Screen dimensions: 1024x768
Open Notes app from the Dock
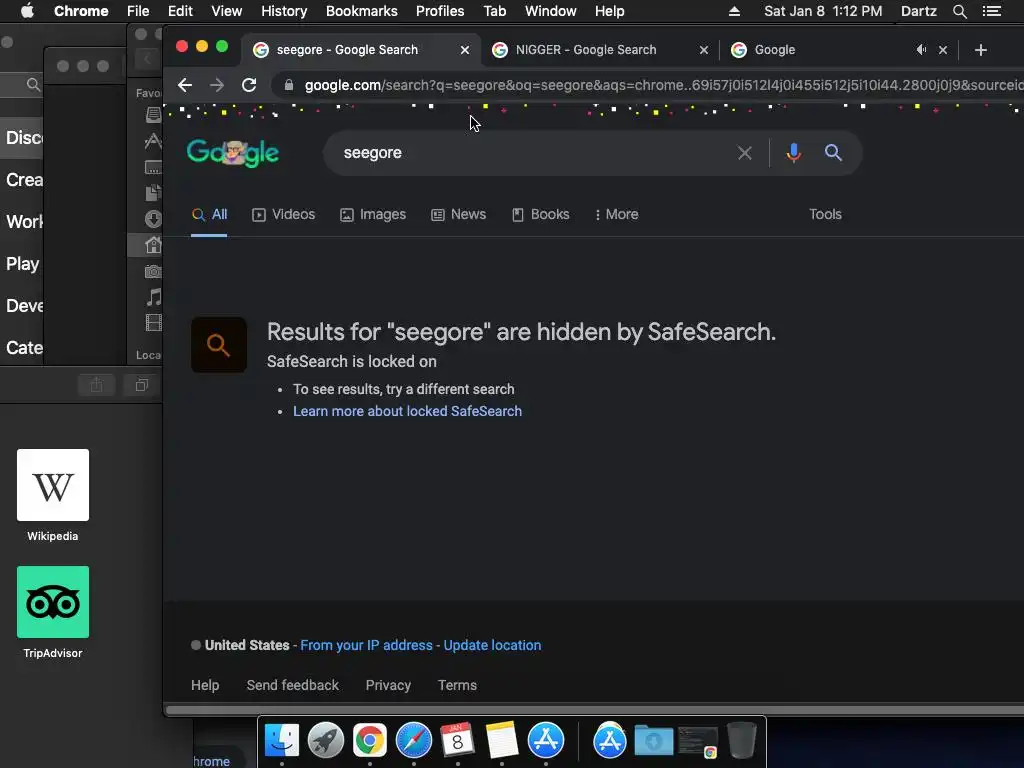502,741
